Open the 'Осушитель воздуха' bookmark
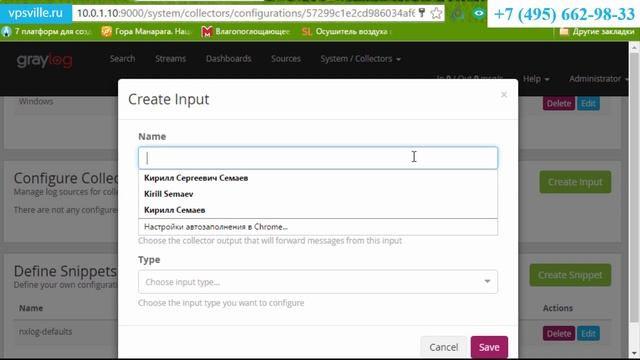Viewport: 640px width, 360px height. click(347, 31)
